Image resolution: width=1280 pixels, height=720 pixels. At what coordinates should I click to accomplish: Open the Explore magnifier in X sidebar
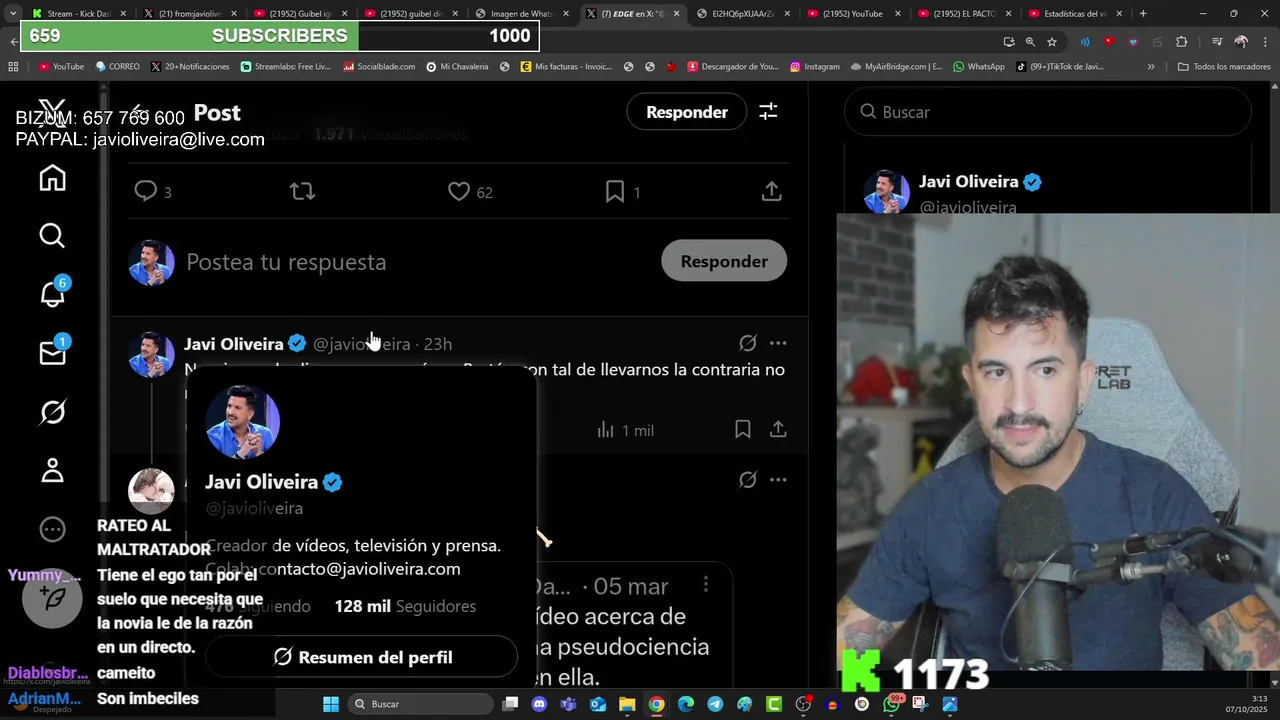coord(52,235)
